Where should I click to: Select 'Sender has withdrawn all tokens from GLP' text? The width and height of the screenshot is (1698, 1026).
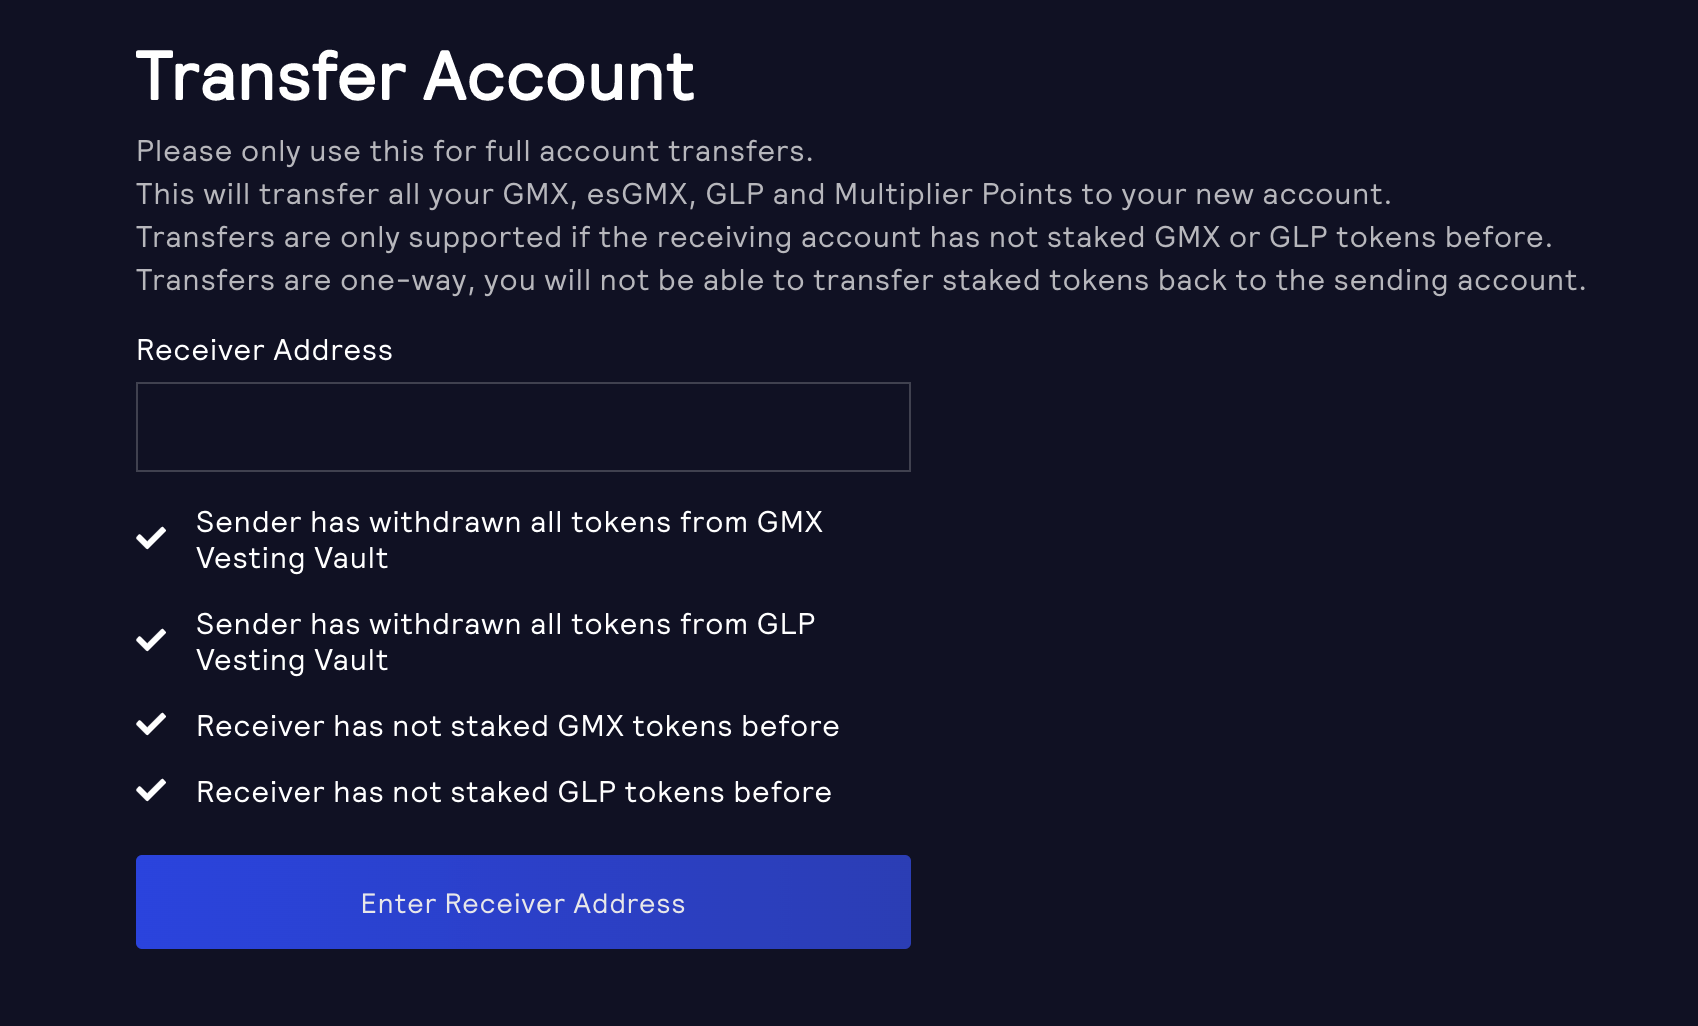tap(505, 624)
